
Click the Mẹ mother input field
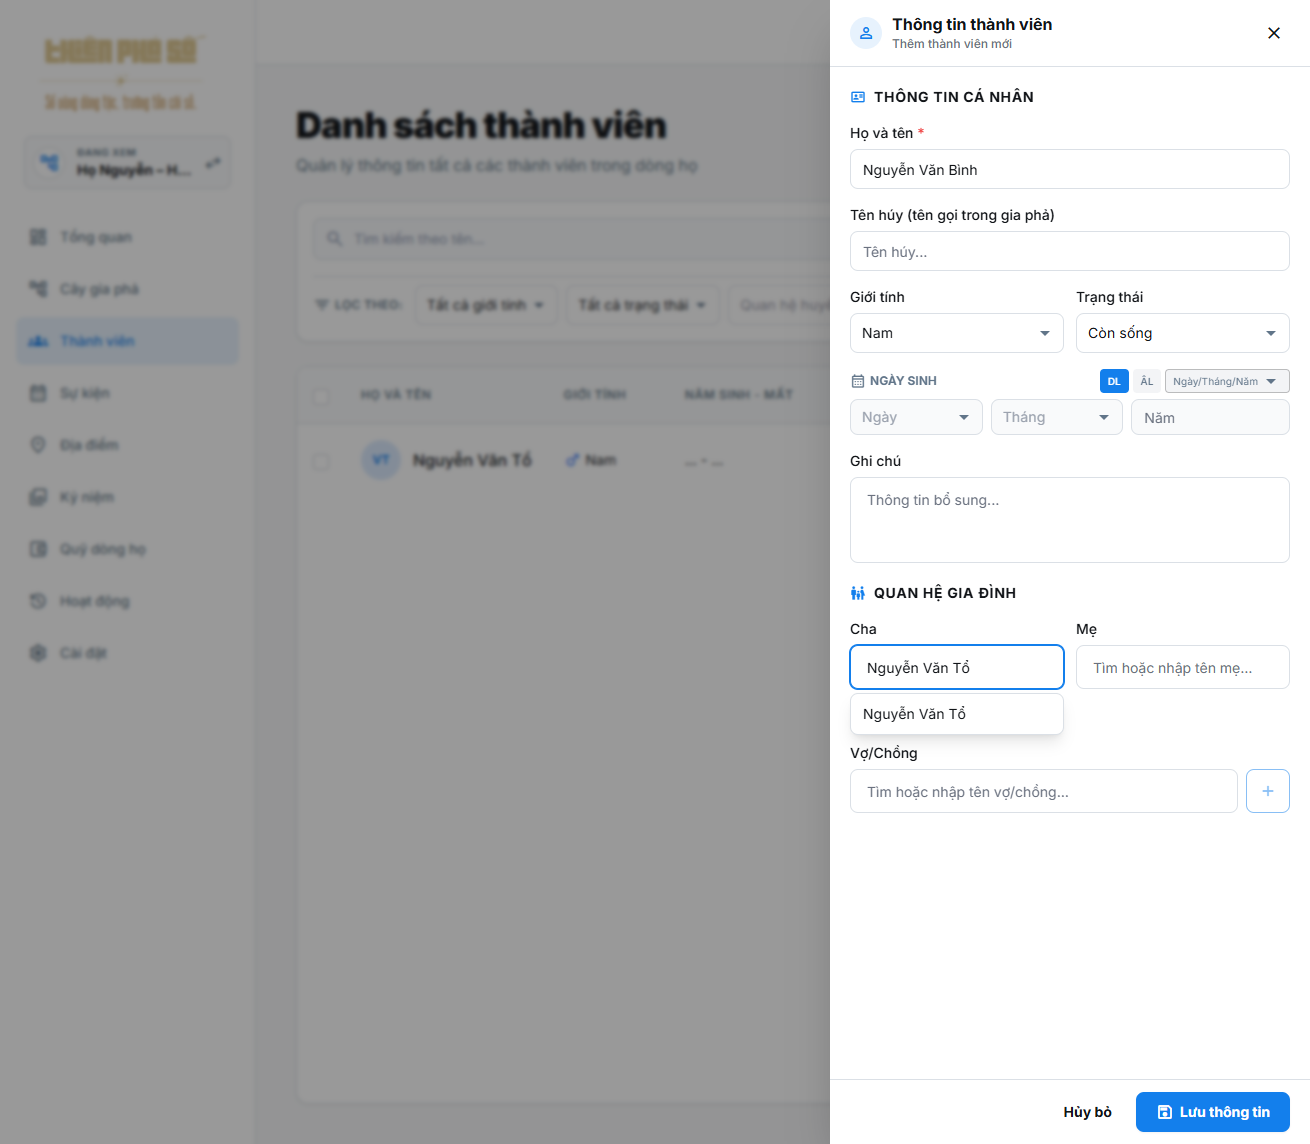(1183, 667)
